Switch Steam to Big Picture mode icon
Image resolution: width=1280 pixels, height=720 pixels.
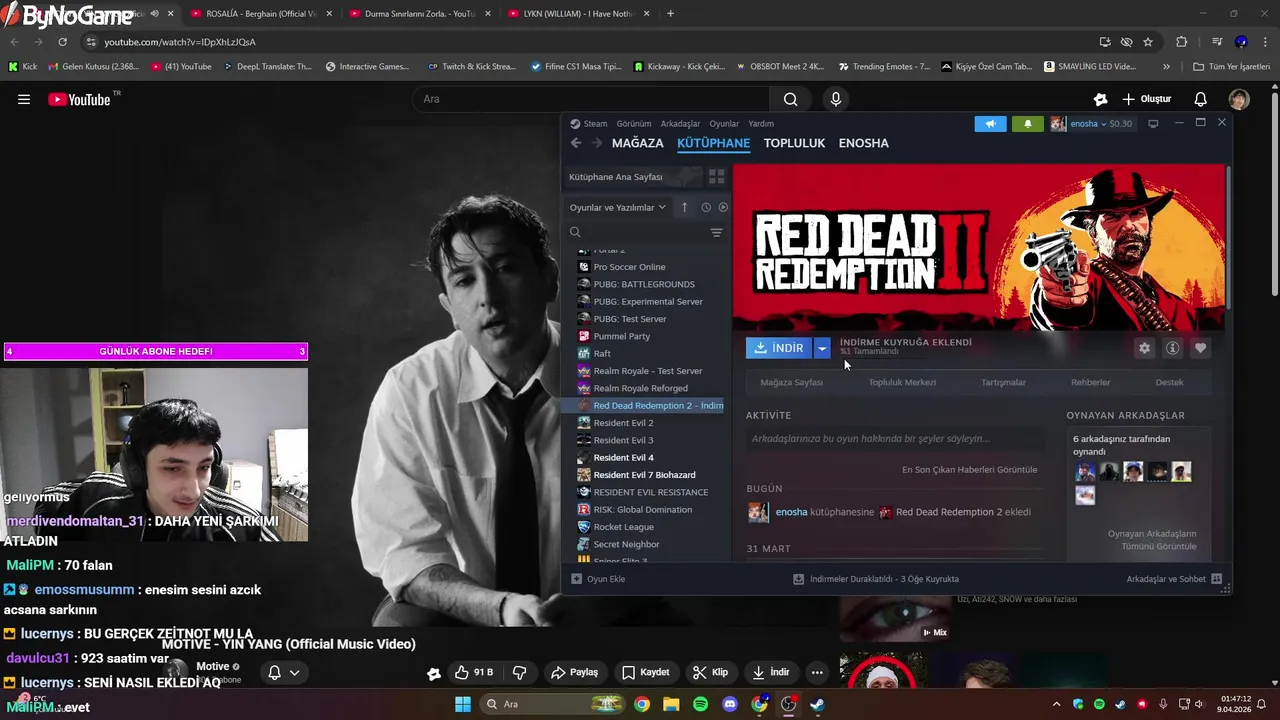click(1153, 124)
